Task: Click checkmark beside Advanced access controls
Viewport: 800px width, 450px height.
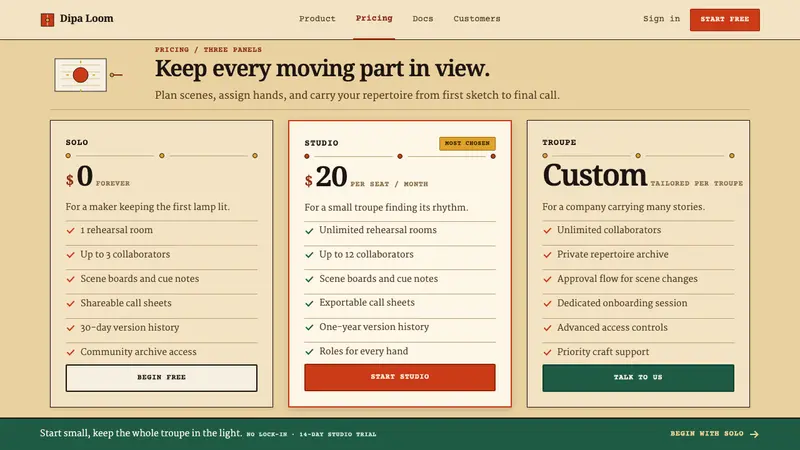Action: 547,328
